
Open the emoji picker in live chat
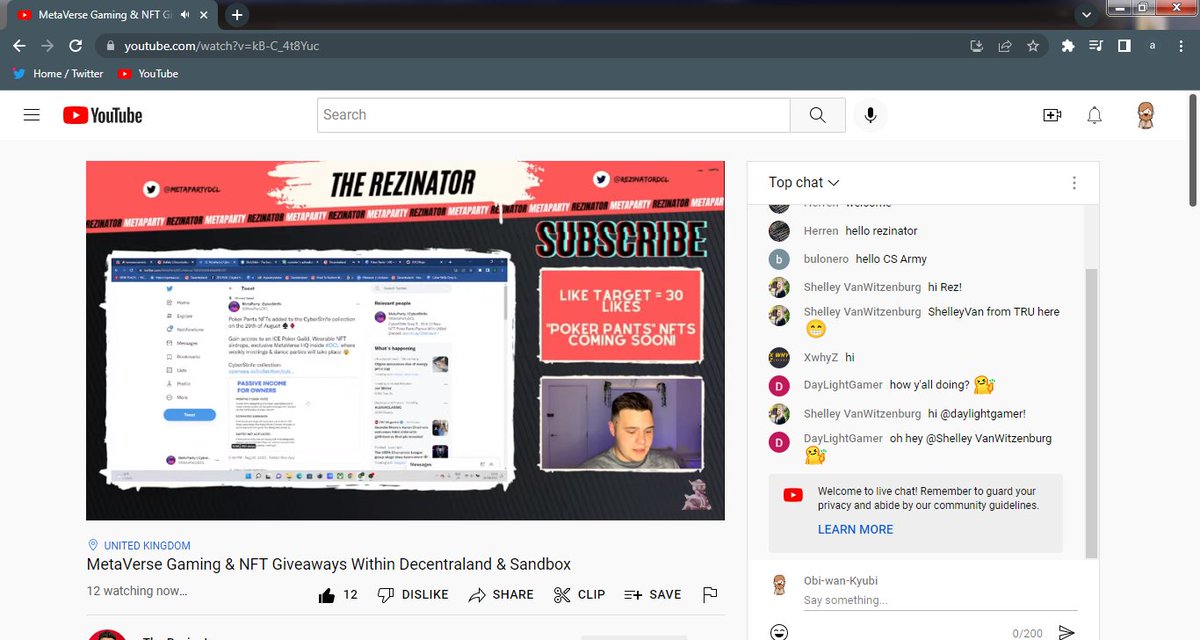tap(779, 632)
